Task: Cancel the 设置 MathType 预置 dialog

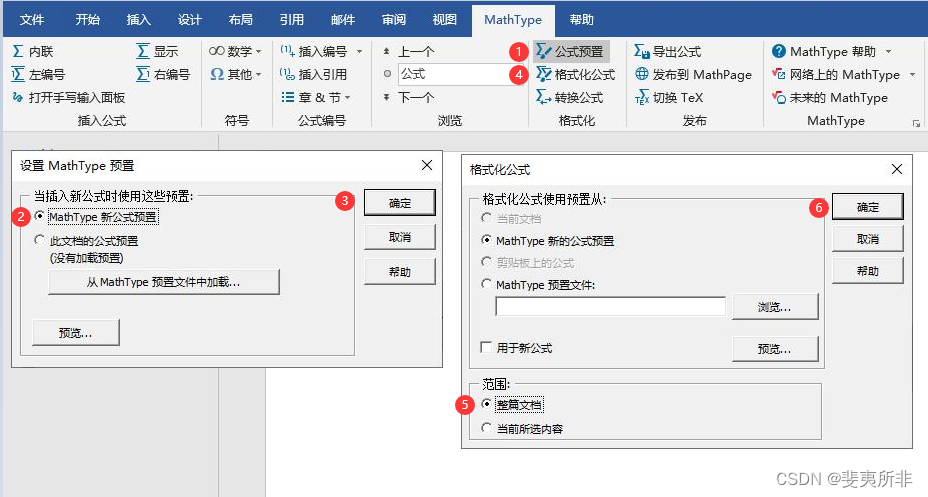Action: click(x=400, y=237)
